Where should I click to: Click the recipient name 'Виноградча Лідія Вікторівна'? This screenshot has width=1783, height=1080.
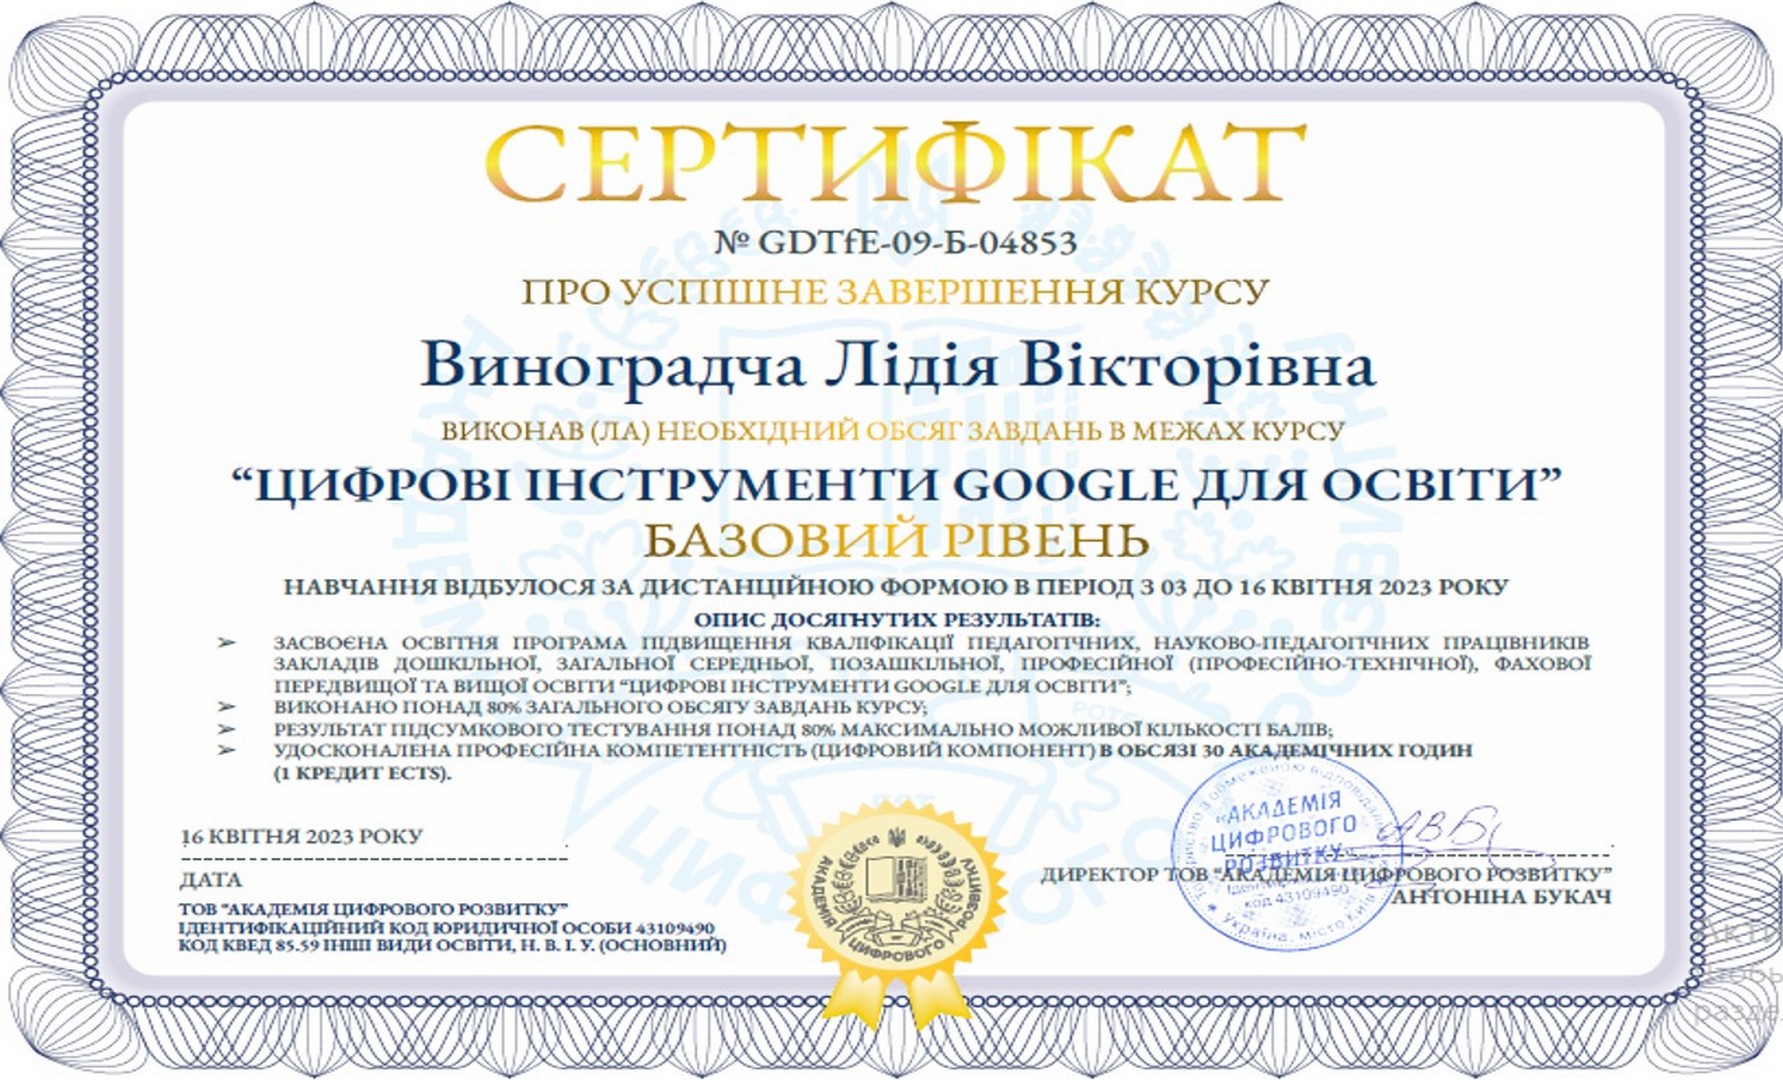pos(897,366)
